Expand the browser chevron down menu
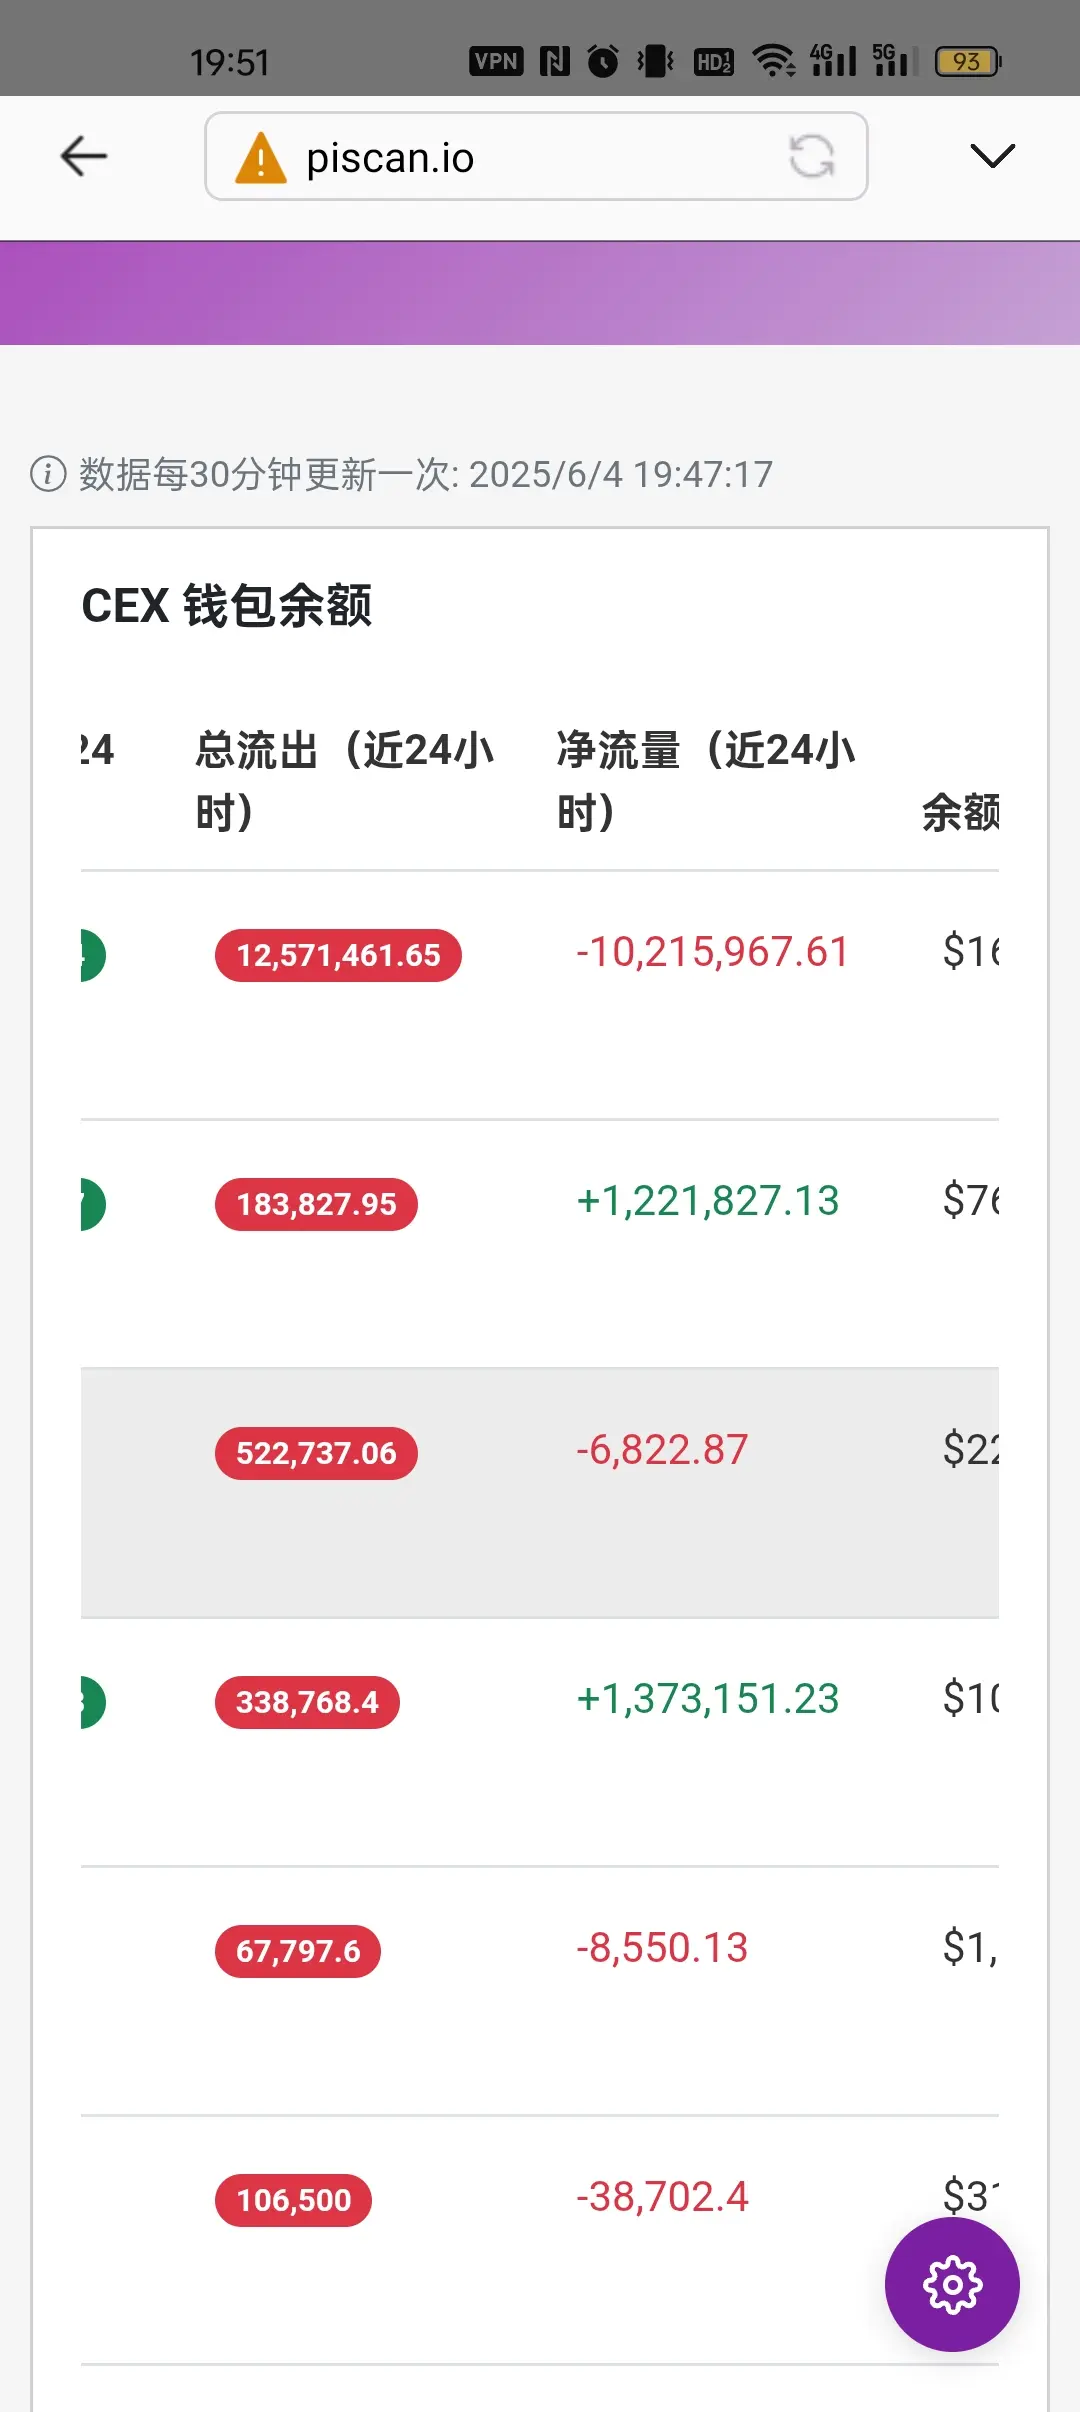The height and width of the screenshot is (2412, 1080). [993, 156]
